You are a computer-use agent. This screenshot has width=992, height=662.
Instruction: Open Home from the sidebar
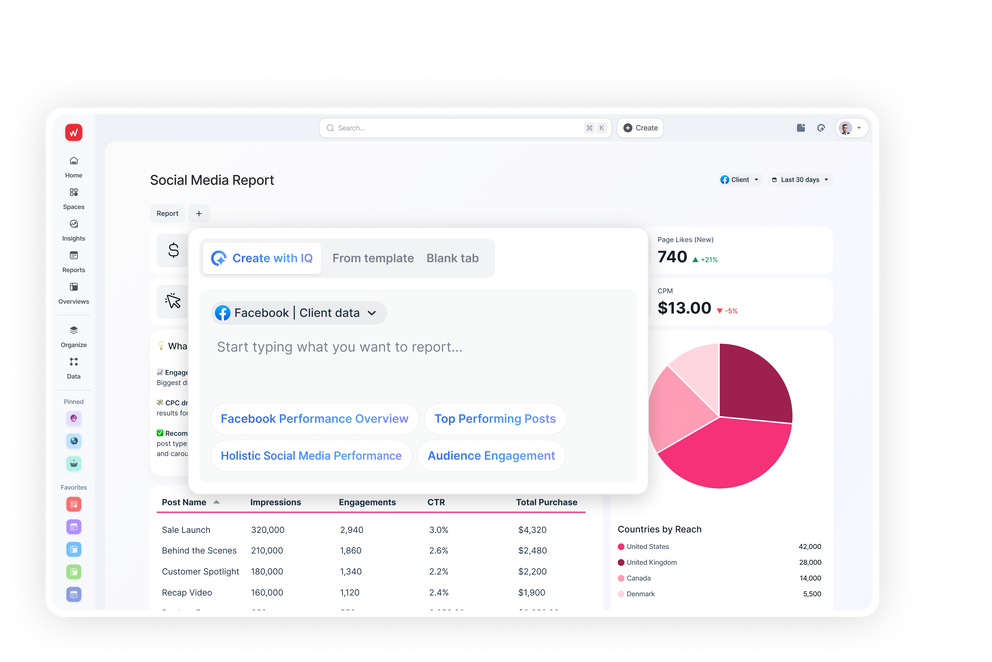coord(74,166)
